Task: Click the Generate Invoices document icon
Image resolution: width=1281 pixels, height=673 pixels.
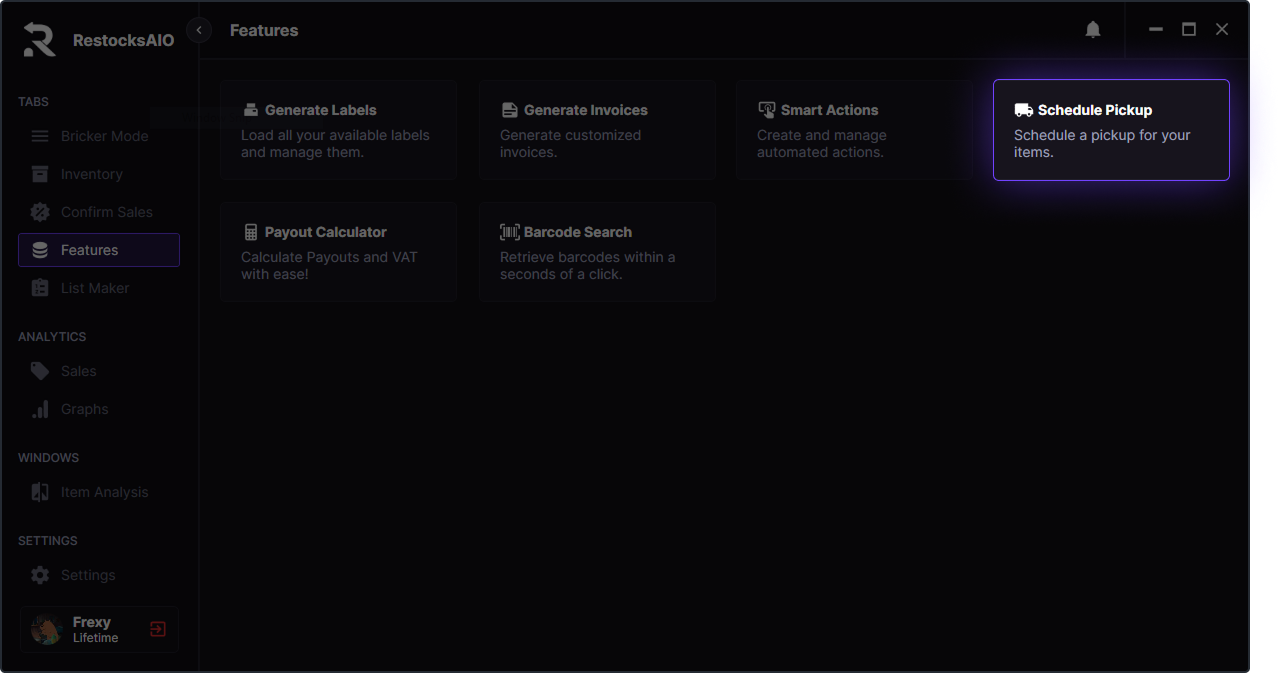Action: click(510, 110)
